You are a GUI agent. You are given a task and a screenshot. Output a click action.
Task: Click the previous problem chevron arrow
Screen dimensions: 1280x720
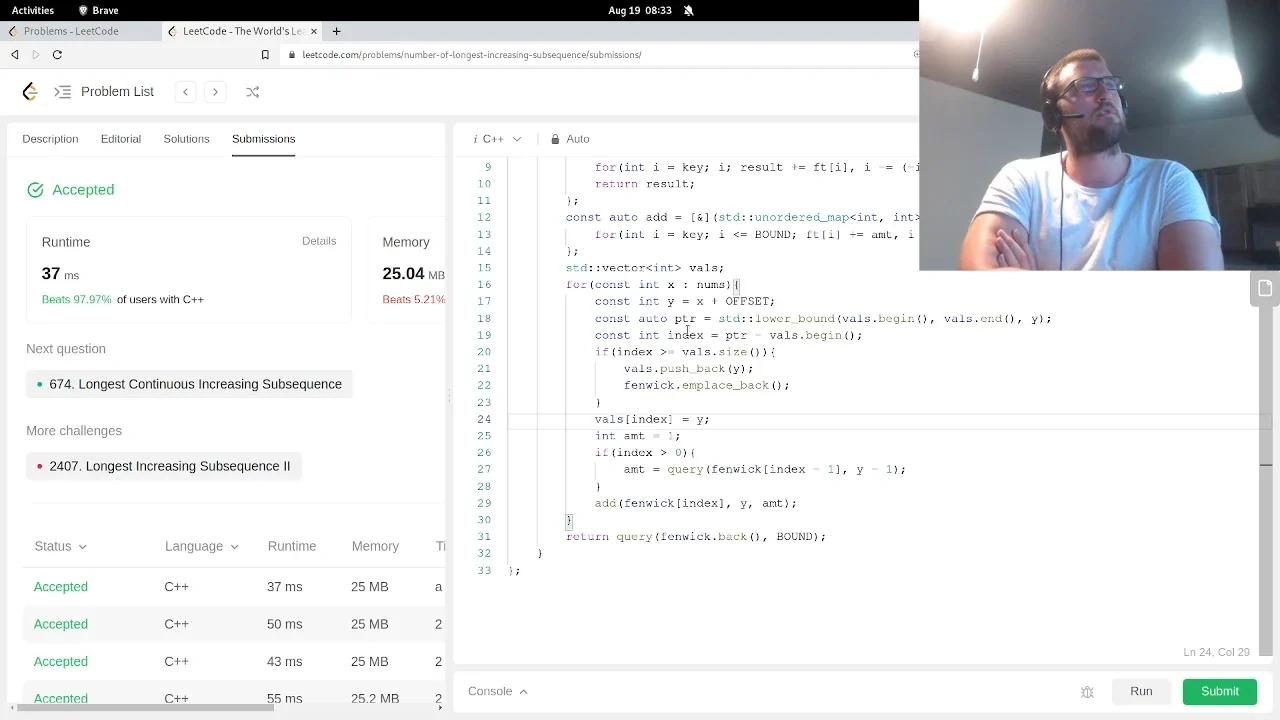(x=185, y=91)
